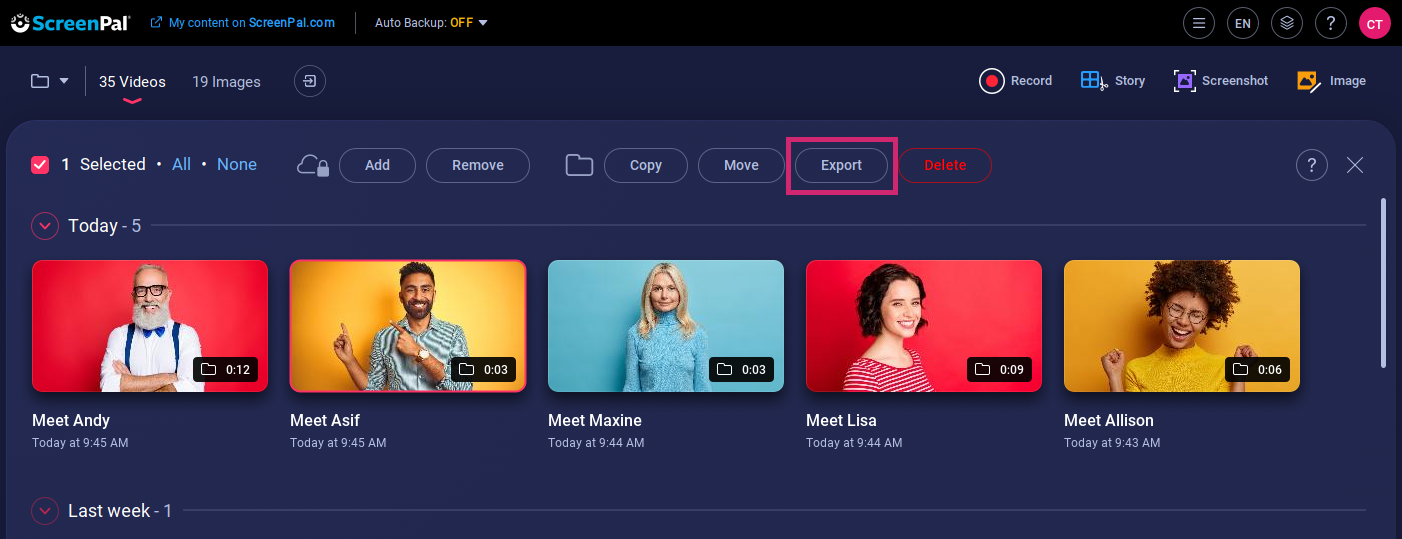1402x539 pixels.
Task: Collapse the Last week section
Action: [45, 511]
